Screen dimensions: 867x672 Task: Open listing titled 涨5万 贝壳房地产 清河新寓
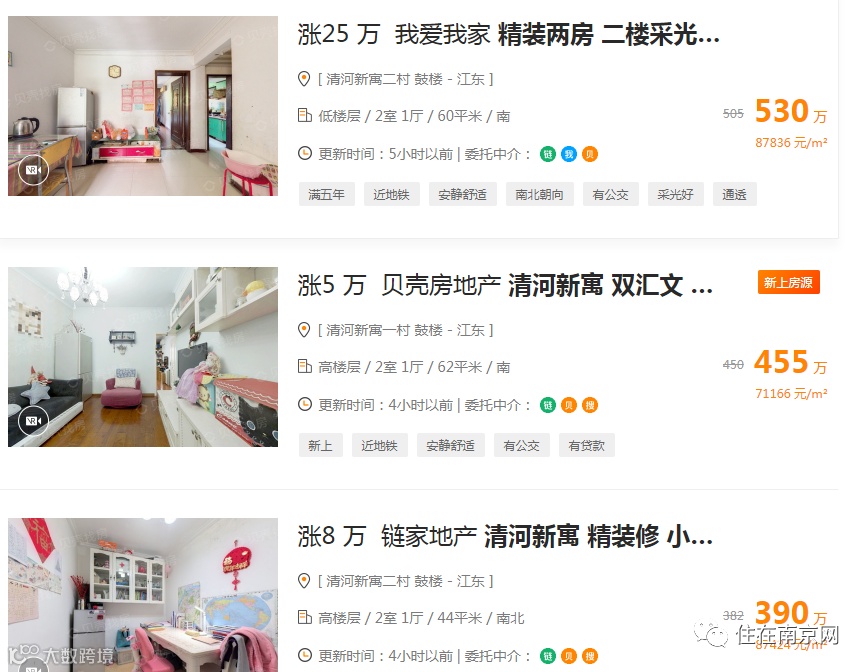[505, 285]
